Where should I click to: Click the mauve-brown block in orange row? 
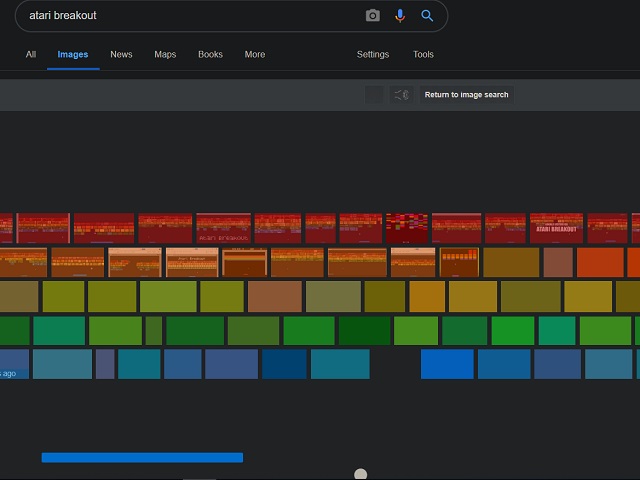coord(558,262)
